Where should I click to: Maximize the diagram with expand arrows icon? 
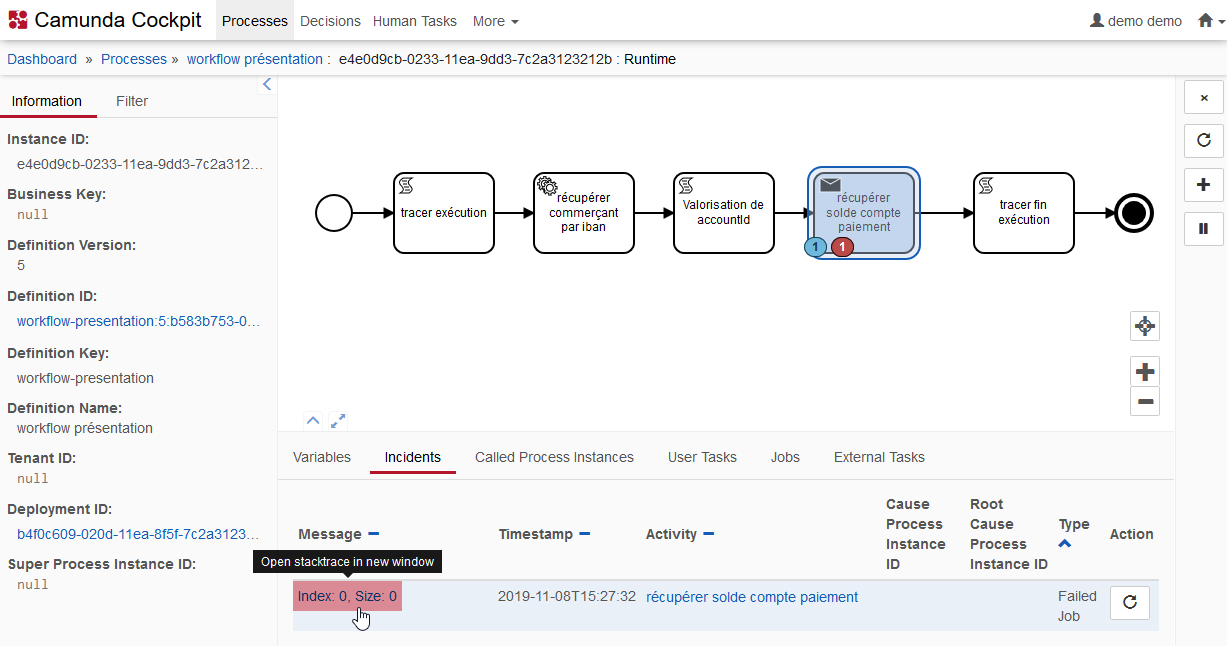point(338,421)
